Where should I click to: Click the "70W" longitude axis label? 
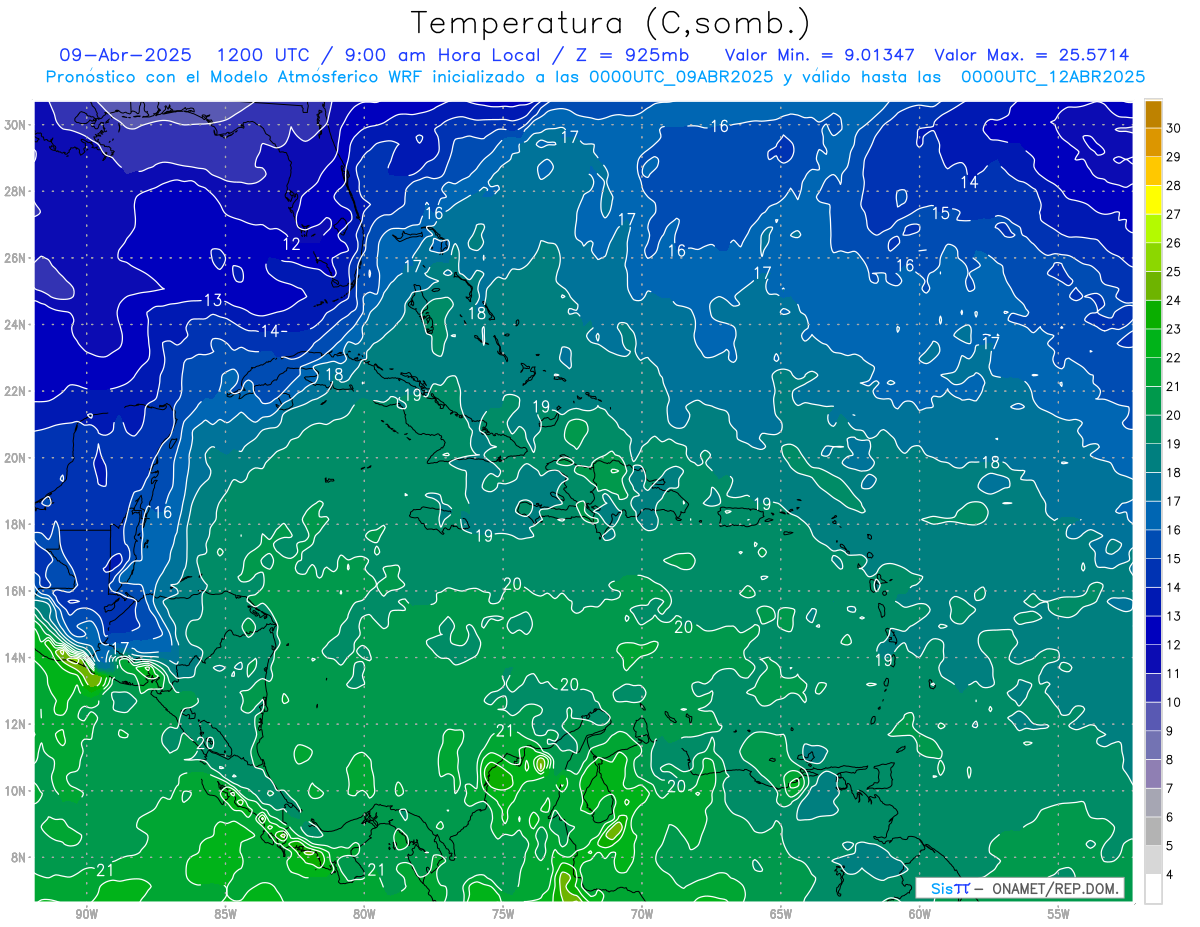pos(642,914)
